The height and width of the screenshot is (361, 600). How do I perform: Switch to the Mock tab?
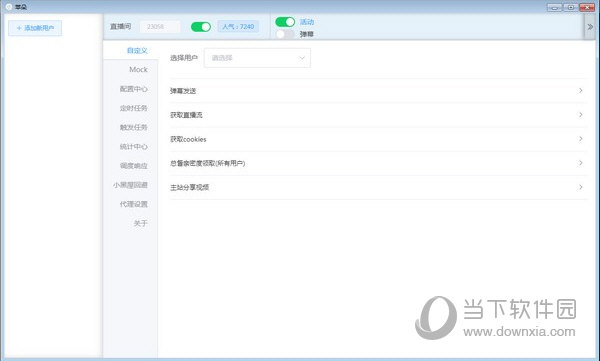[130, 70]
